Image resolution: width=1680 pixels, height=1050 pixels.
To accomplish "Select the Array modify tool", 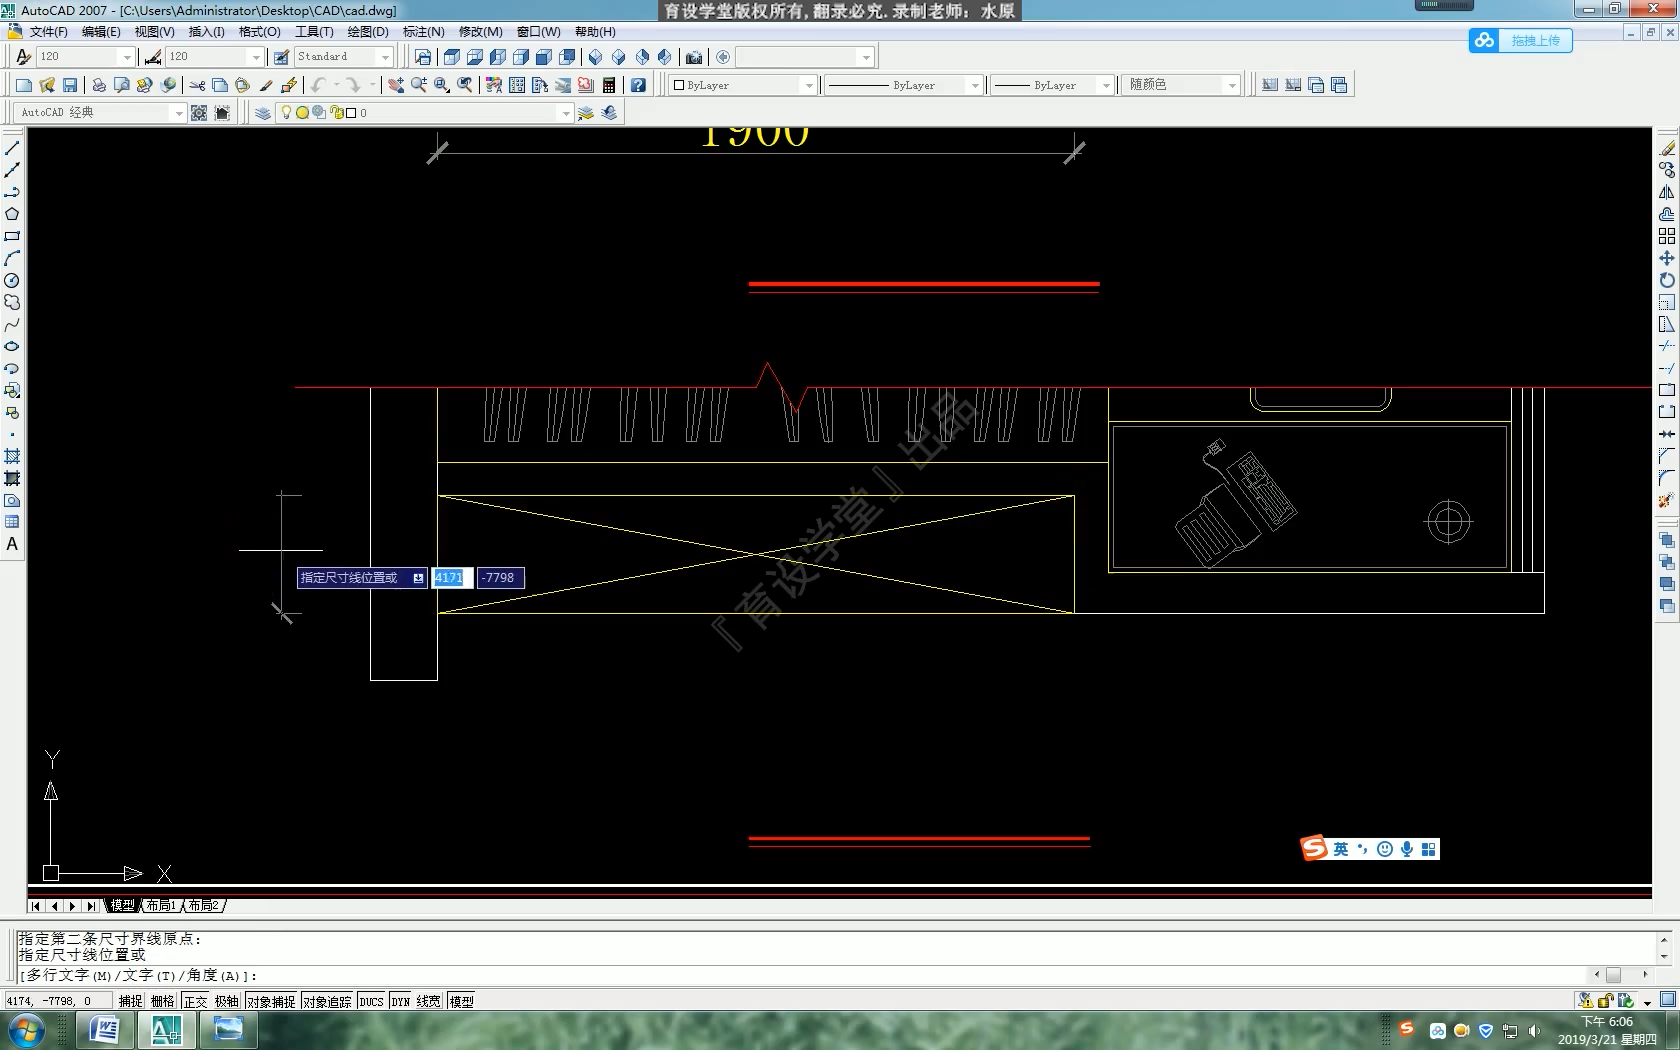I will [1666, 236].
